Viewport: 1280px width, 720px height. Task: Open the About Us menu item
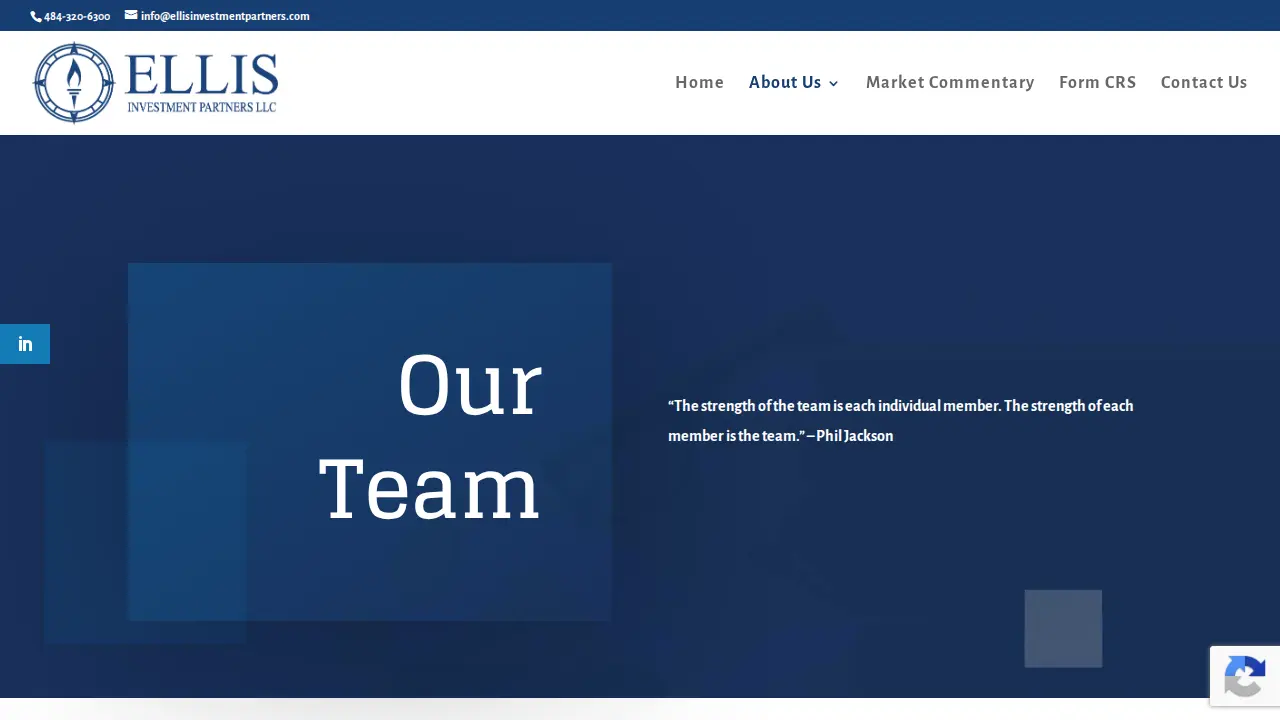[x=785, y=83]
